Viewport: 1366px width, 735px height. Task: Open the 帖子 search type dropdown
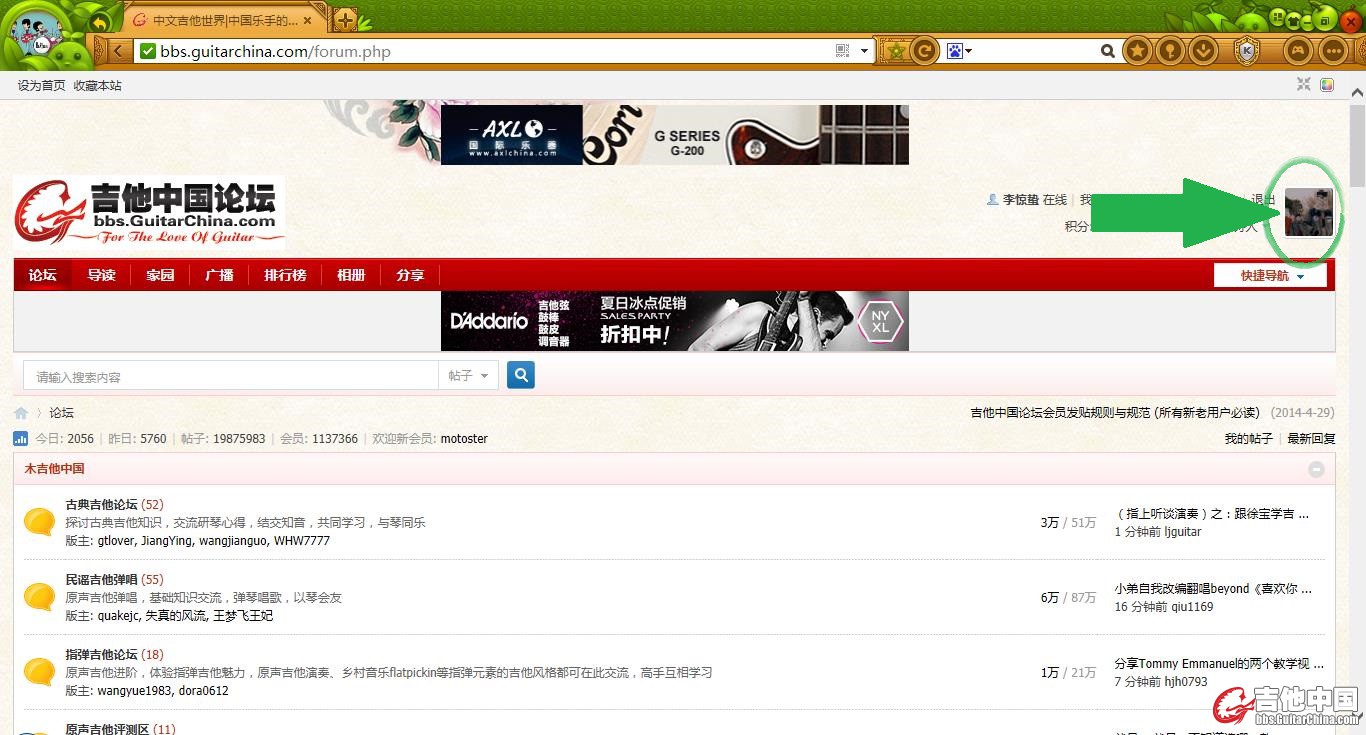click(468, 376)
